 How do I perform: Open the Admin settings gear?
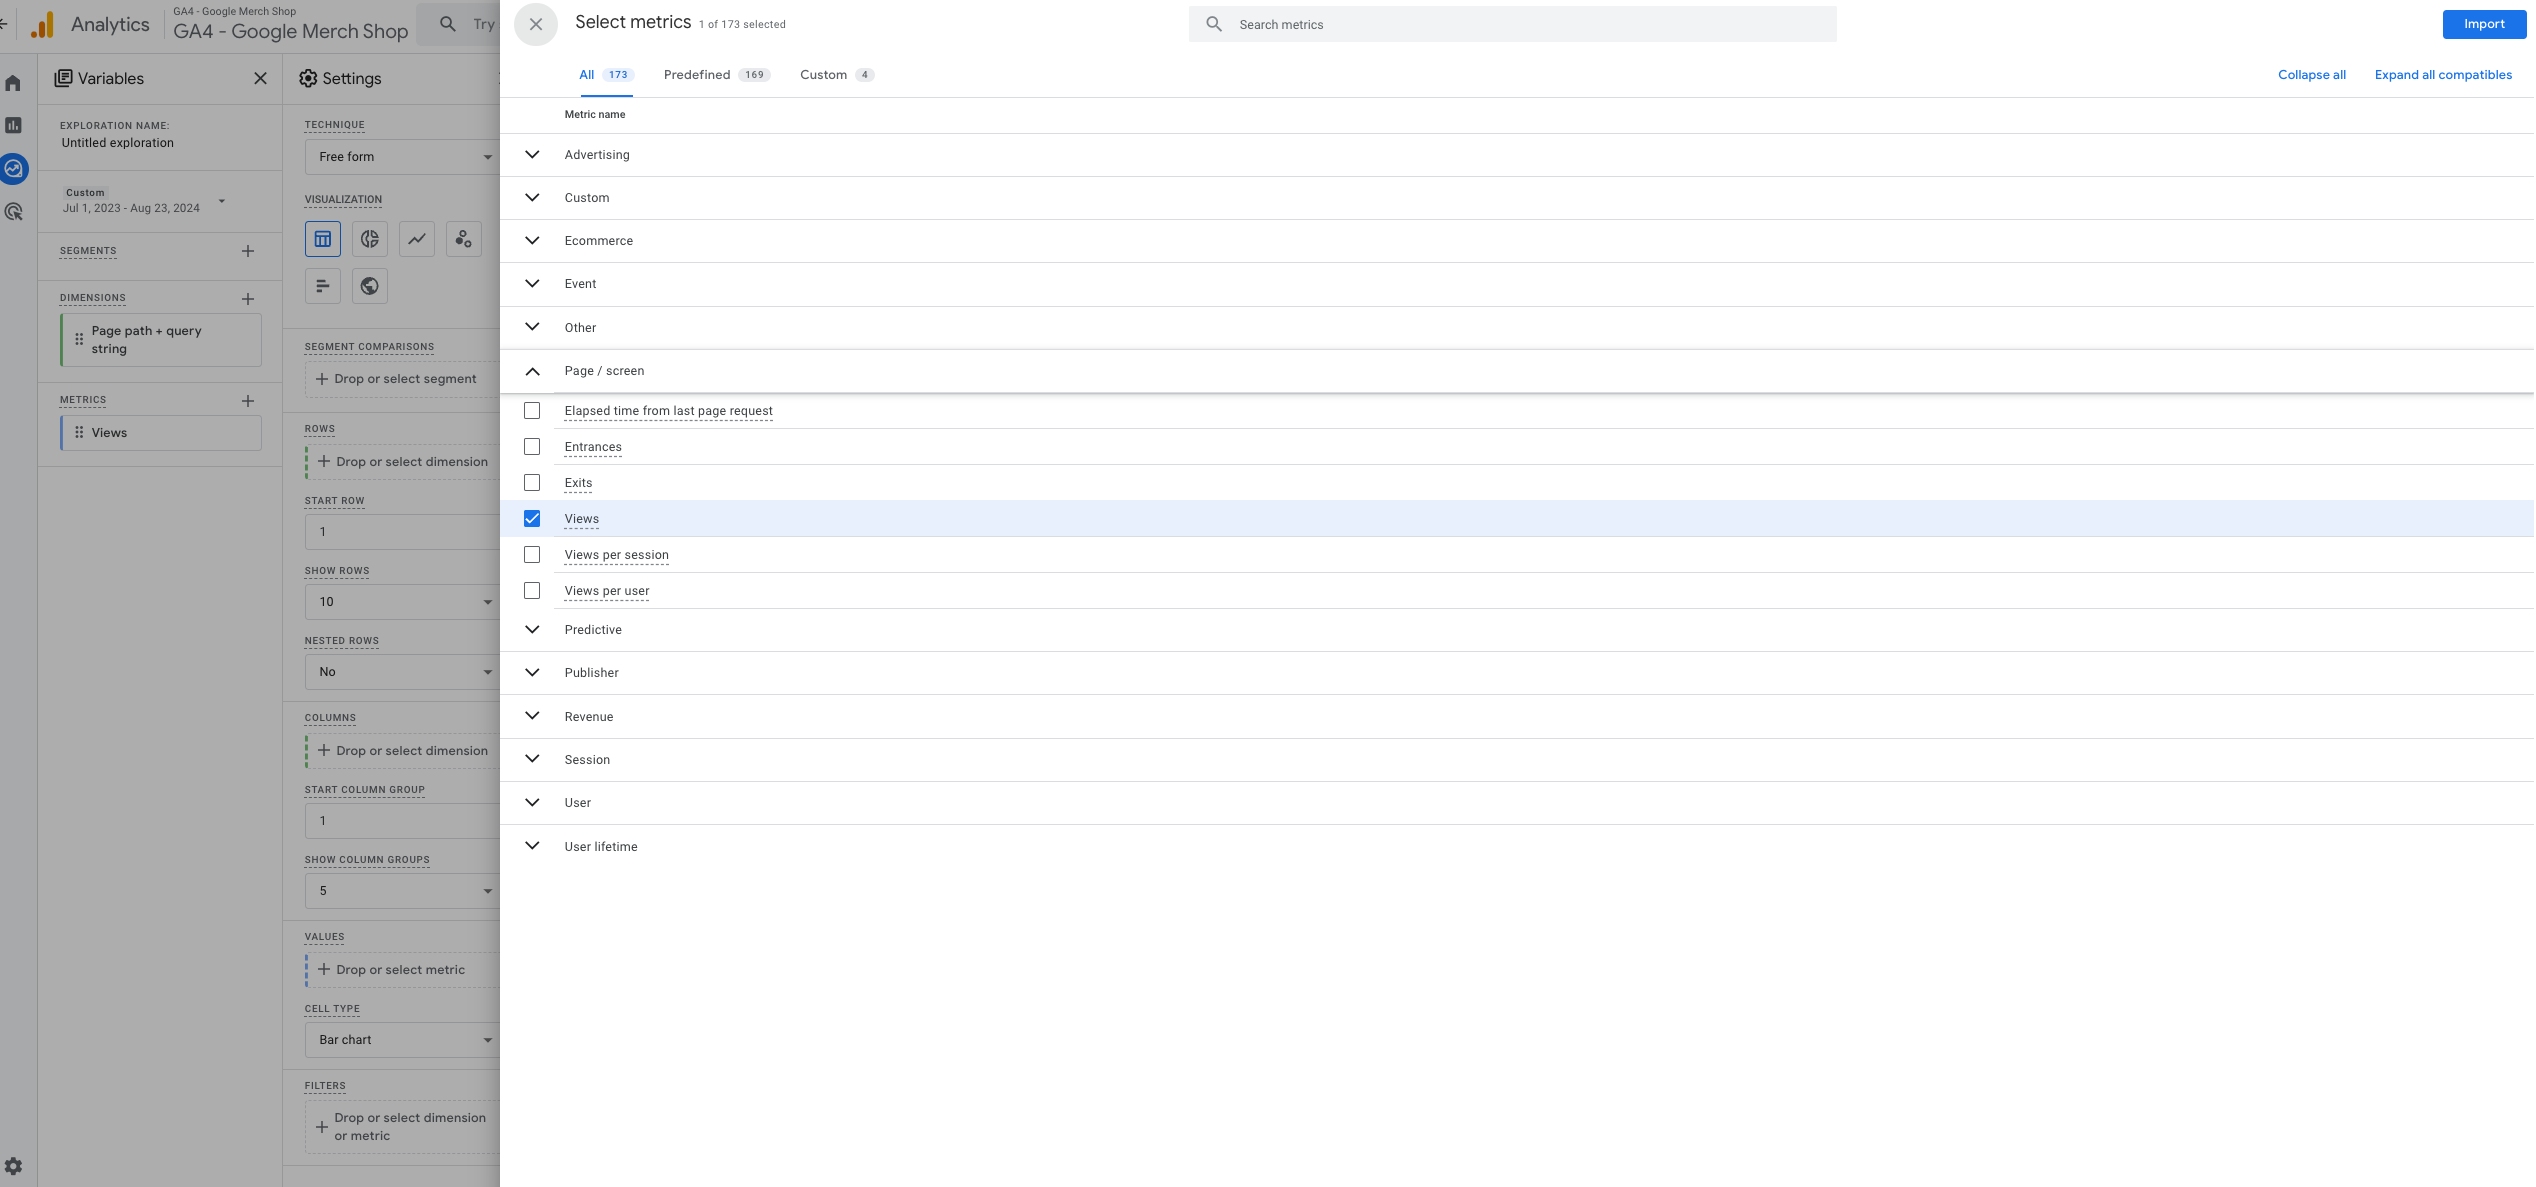(x=13, y=1166)
